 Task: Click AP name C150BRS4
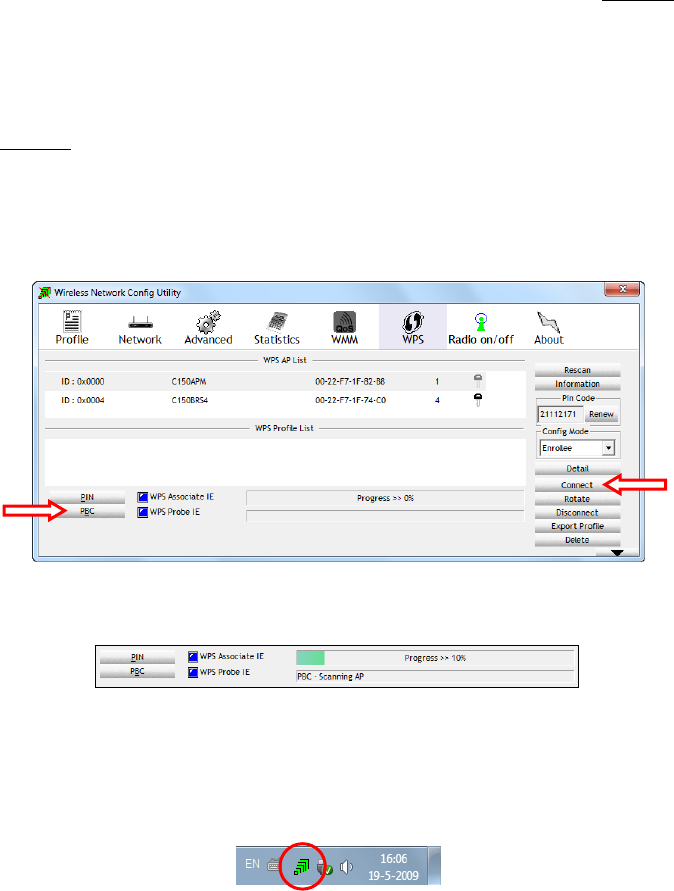click(190, 400)
